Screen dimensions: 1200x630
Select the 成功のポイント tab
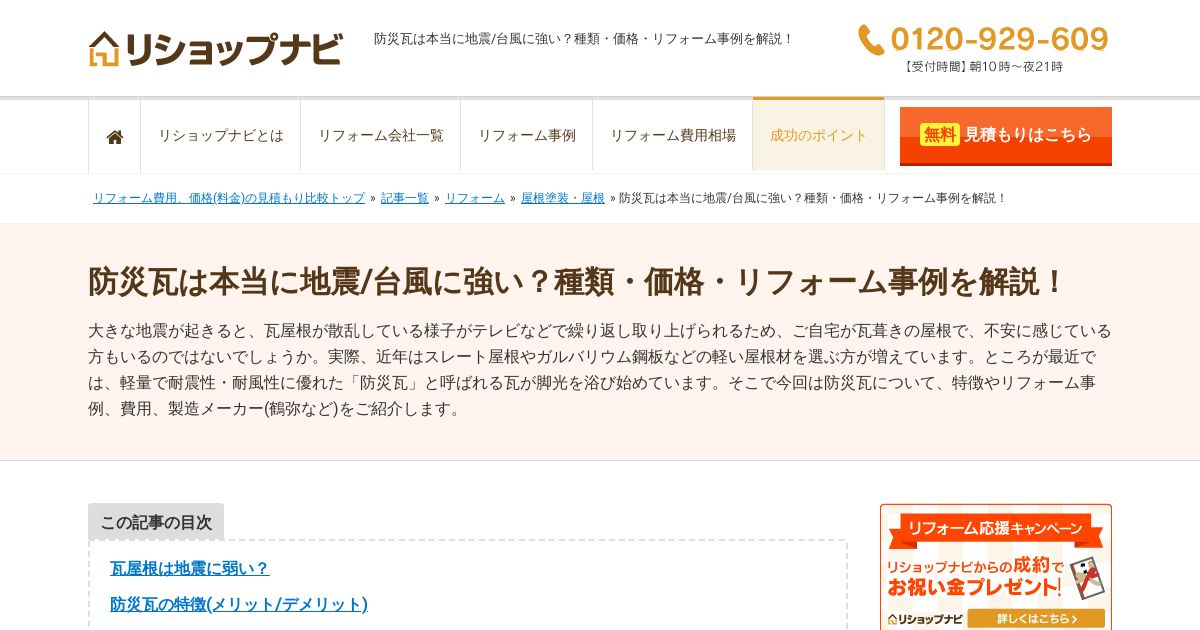819,135
